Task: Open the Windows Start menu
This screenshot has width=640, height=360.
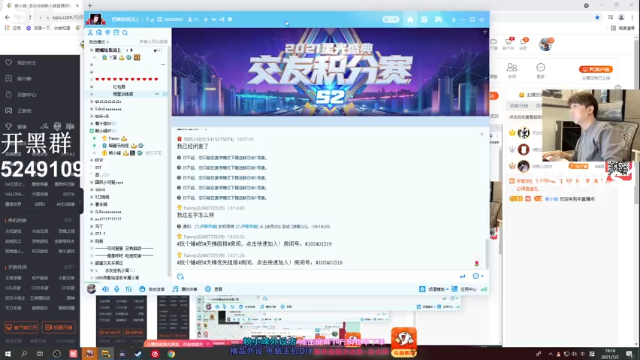Action: 8,353
